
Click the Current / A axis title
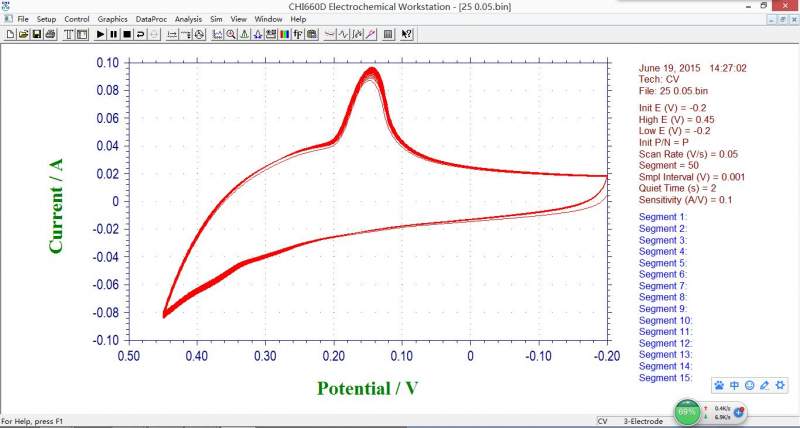[56, 206]
